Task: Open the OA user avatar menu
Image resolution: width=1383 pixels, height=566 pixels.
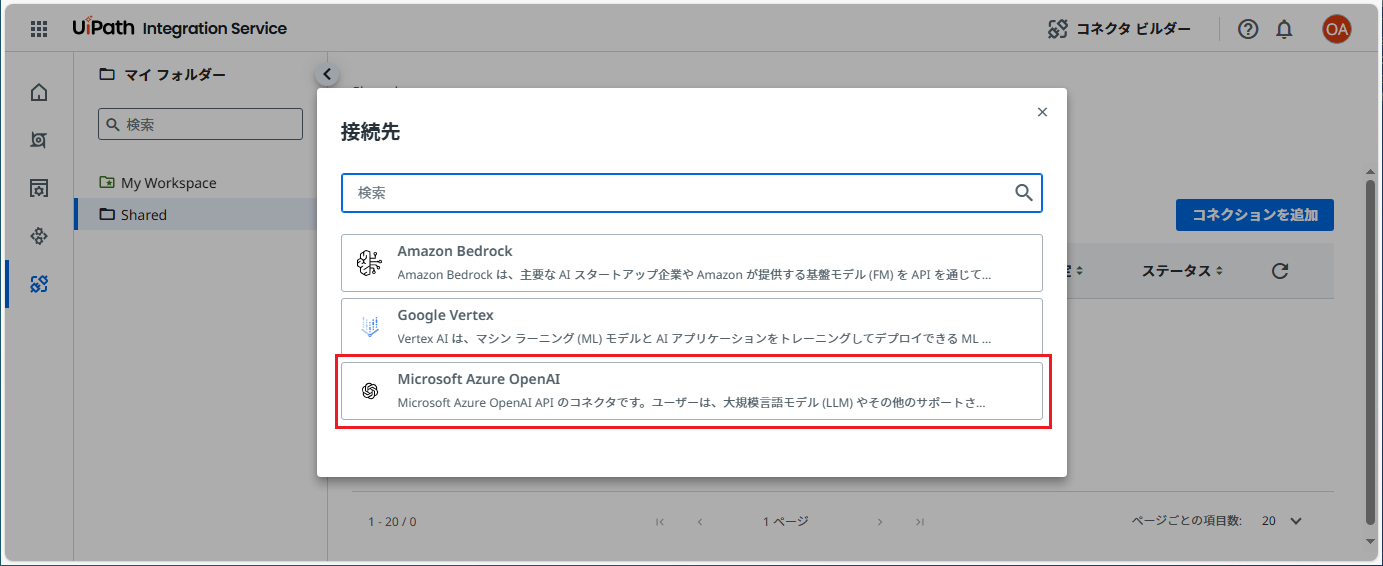Action: tap(1336, 29)
